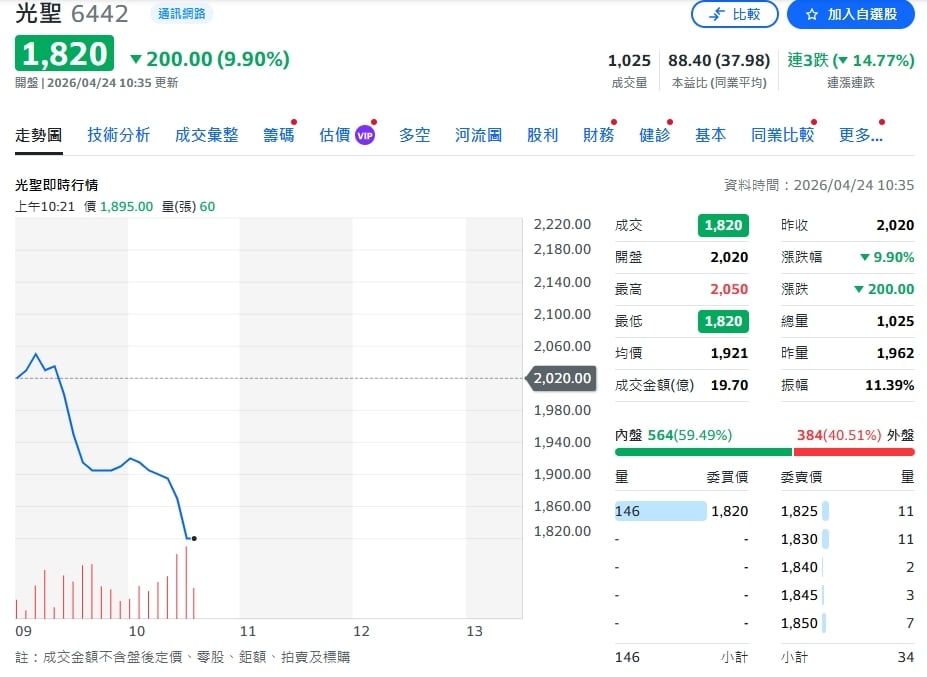Viewport: 927px width, 677px height.
Task: View the 河流圖 tab
Action: click(477, 134)
